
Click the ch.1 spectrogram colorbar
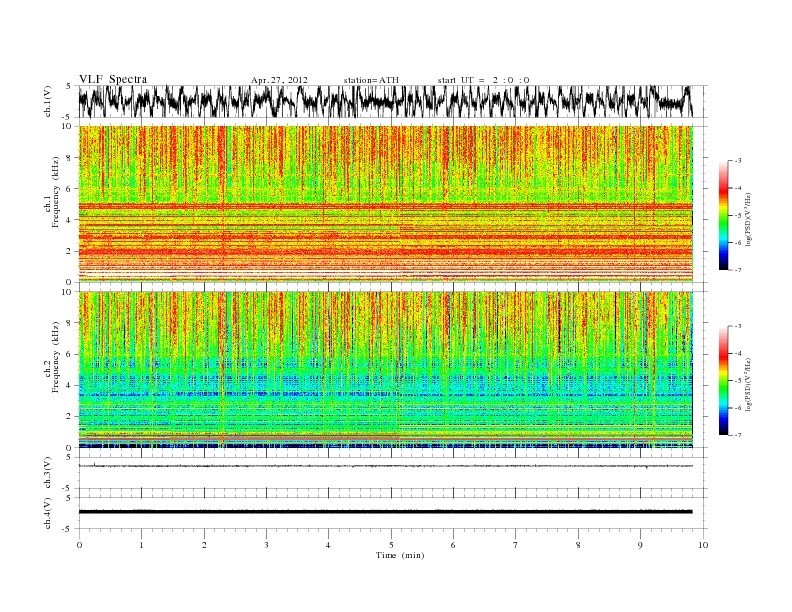pyautogui.click(x=724, y=216)
